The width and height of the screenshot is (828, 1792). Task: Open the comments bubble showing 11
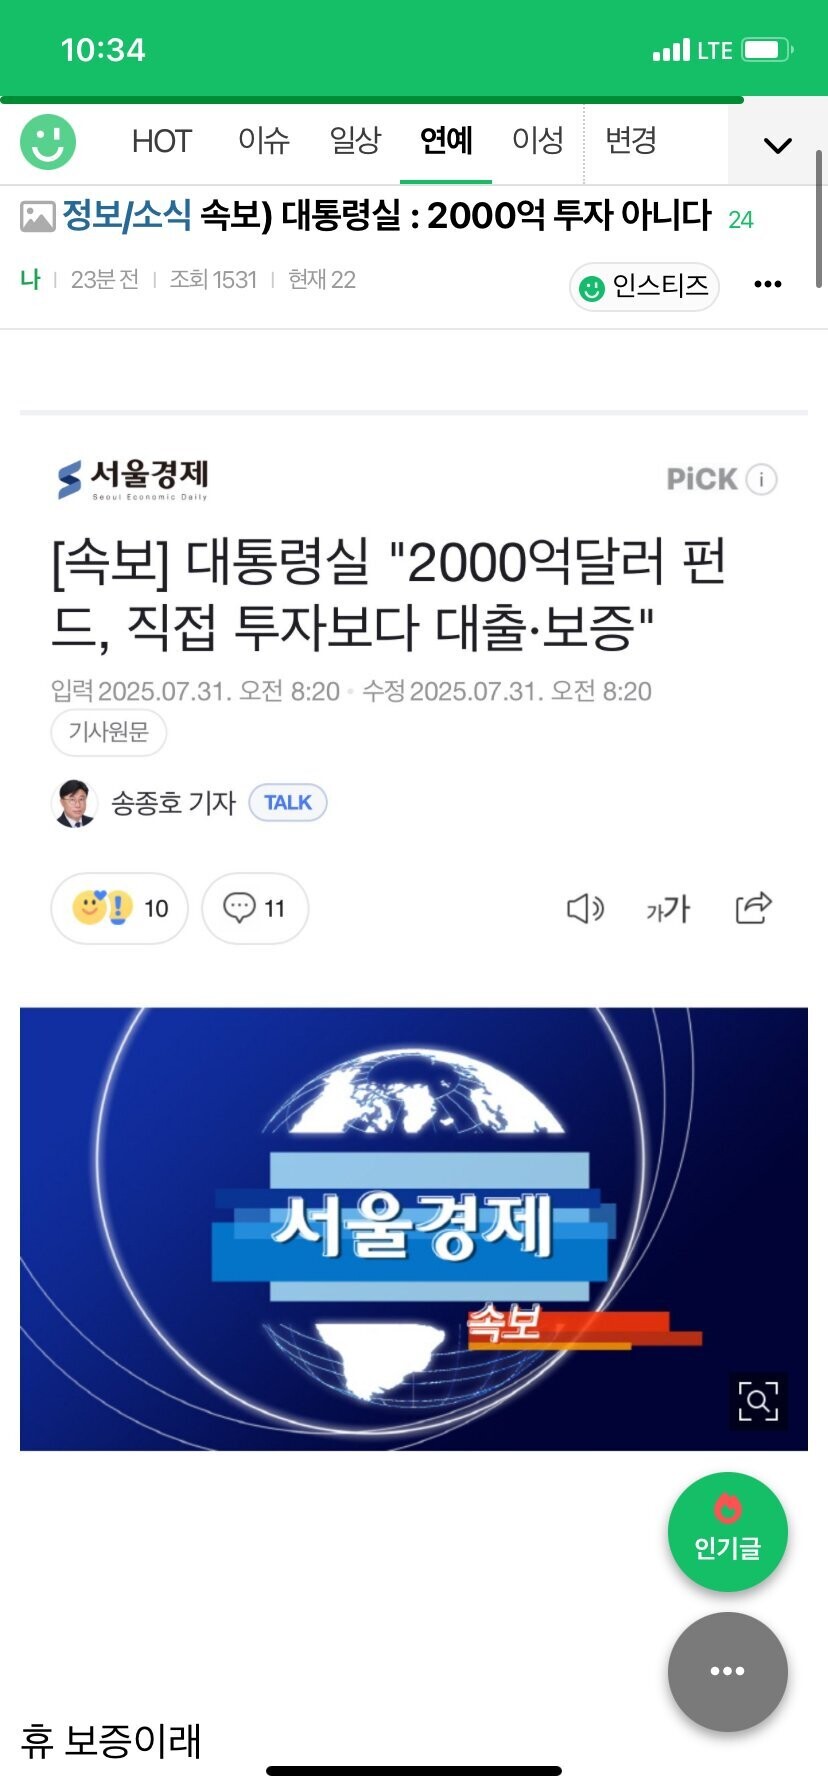tap(255, 908)
